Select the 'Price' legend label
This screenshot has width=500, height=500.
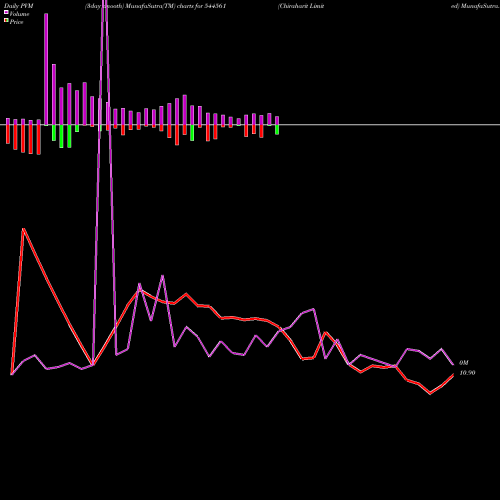(16, 22)
